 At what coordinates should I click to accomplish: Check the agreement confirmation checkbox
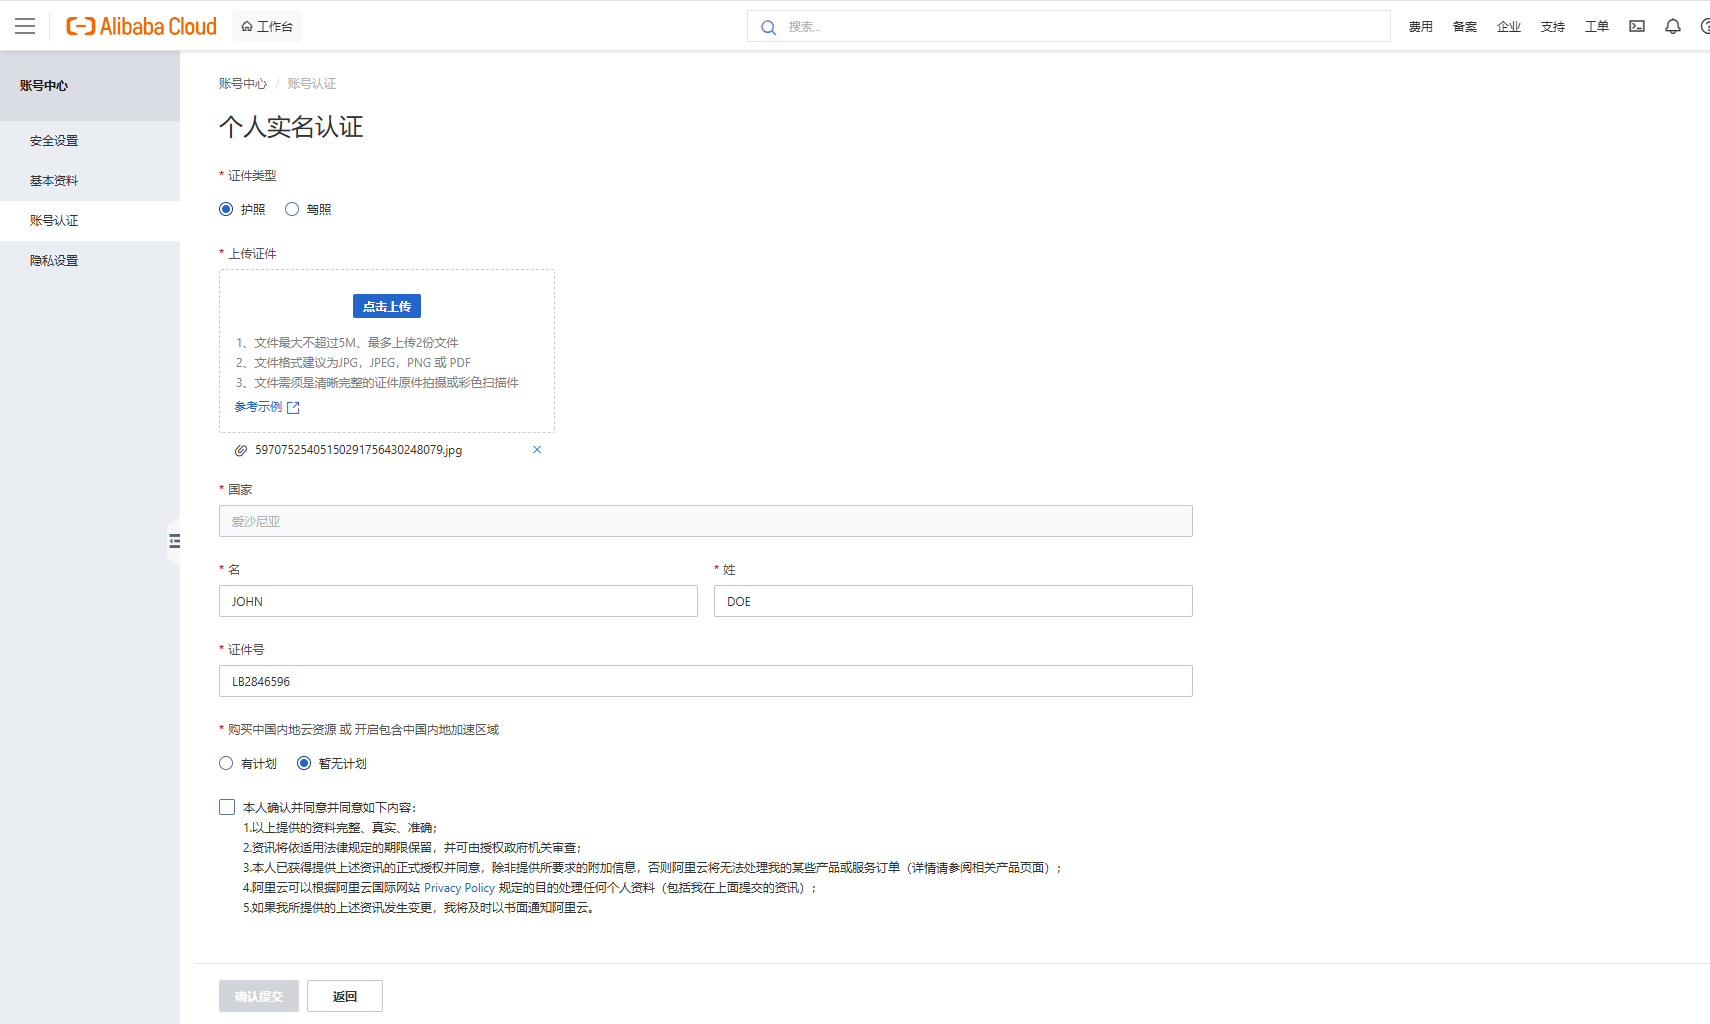226,806
